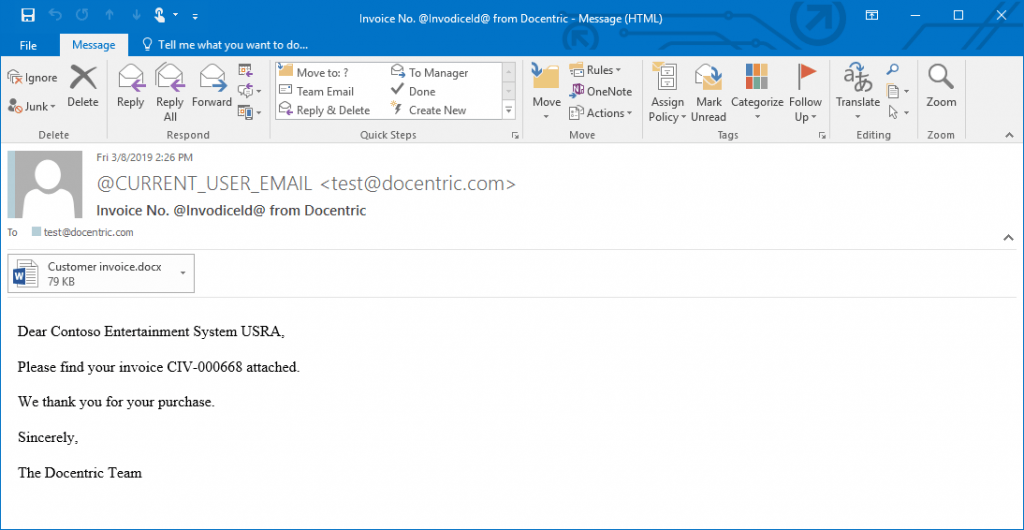The image size is (1024, 530).
Task: Send message to OneNote
Action: tap(601, 91)
